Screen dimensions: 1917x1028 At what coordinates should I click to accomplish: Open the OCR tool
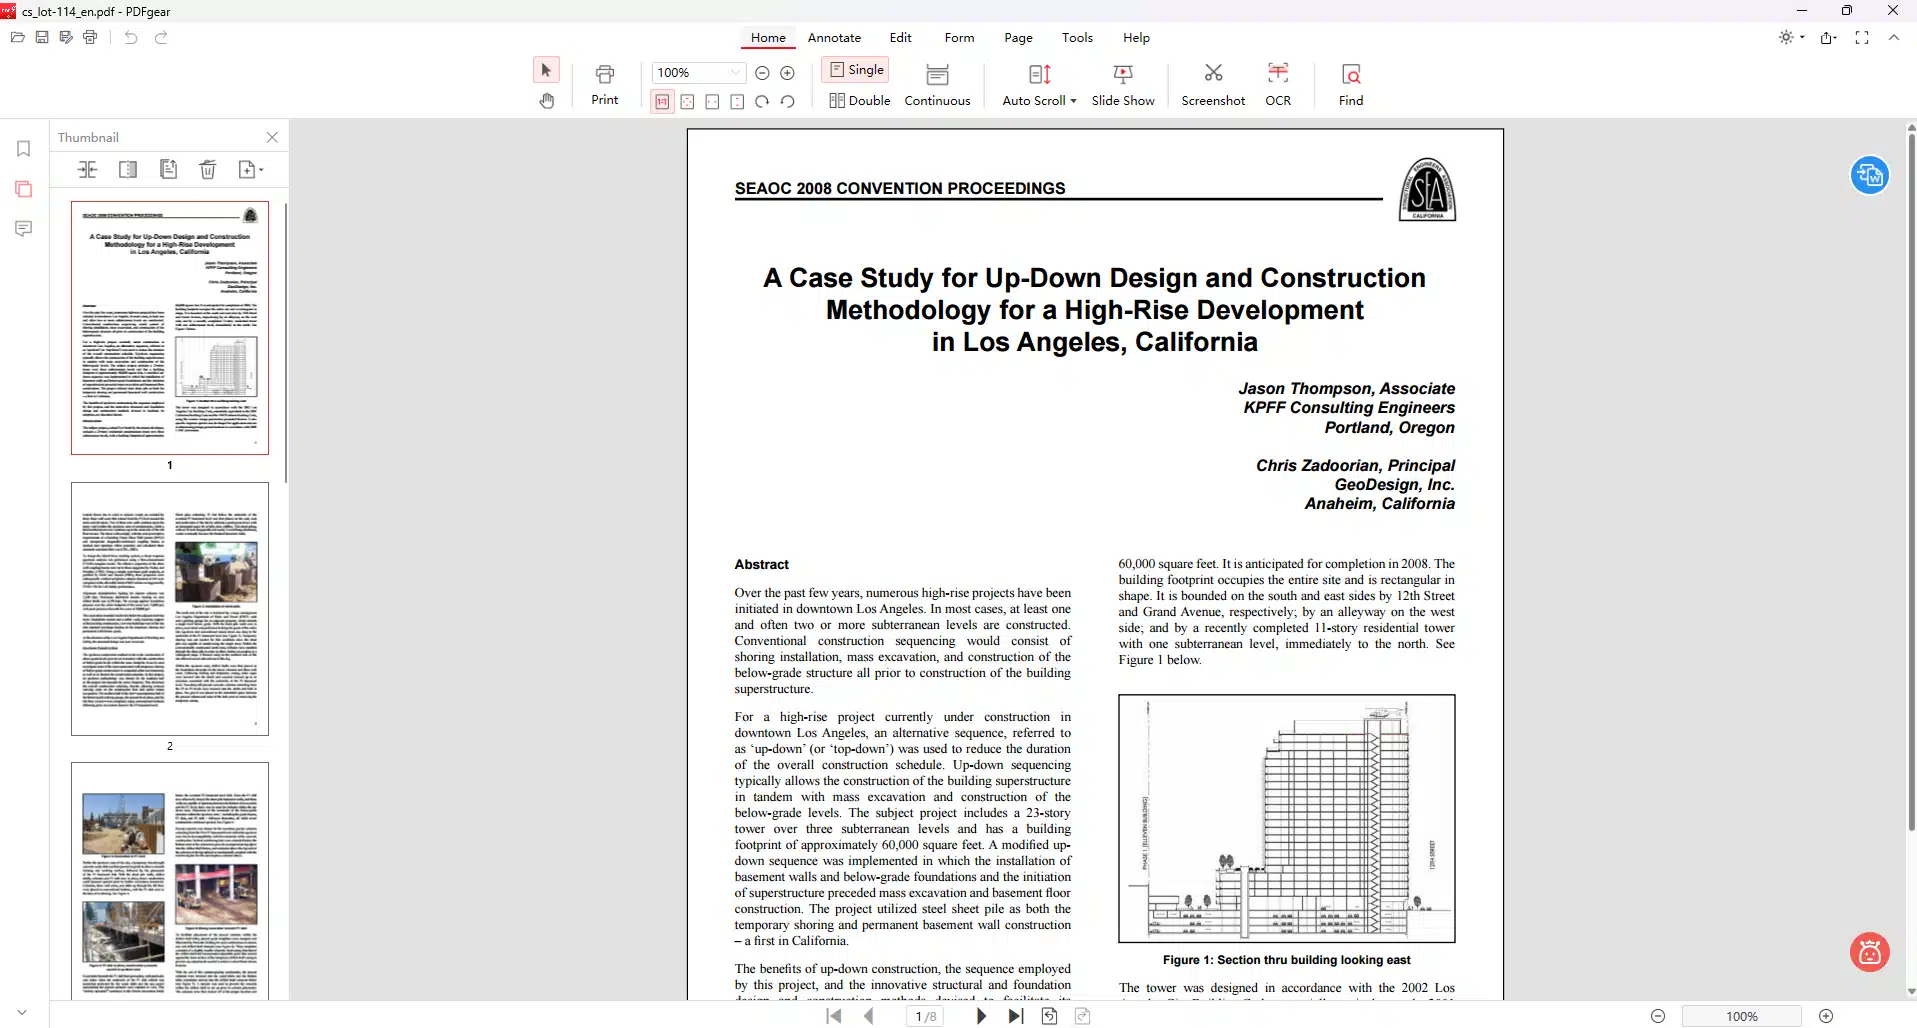[1277, 84]
